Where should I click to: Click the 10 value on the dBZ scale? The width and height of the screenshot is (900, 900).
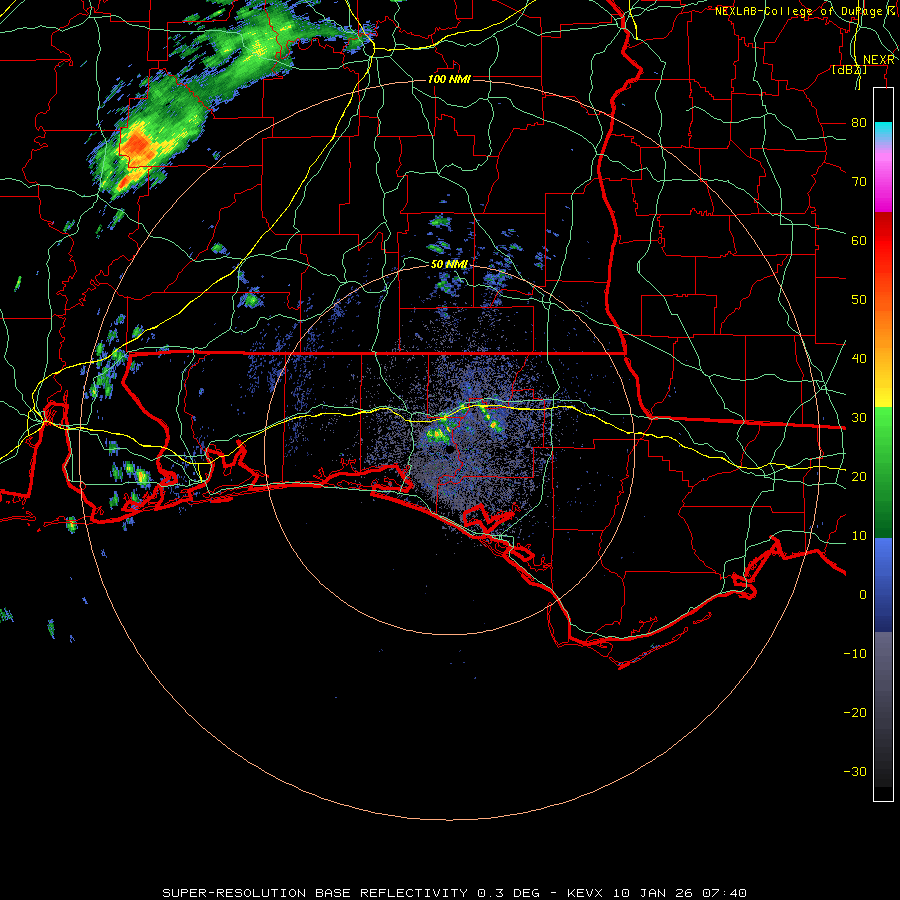tap(859, 536)
